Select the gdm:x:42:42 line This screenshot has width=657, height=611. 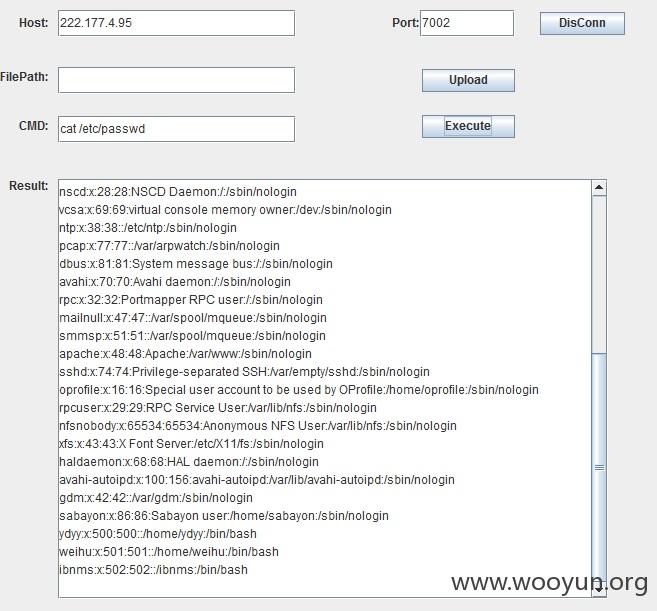click(156, 498)
